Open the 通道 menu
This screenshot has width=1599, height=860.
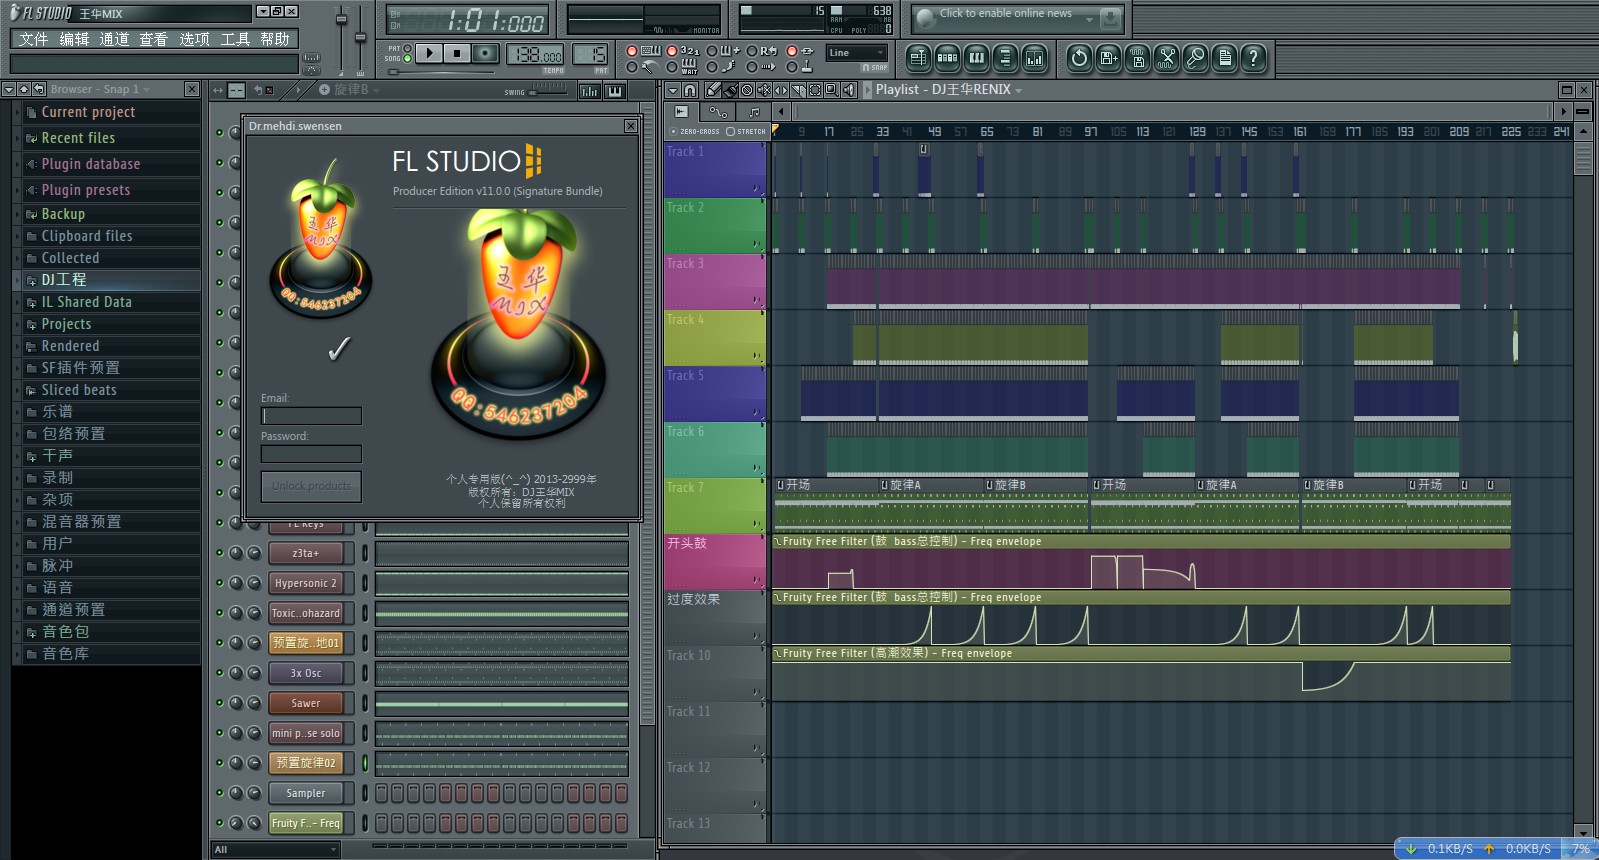pyautogui.click(x=114, y=39)
